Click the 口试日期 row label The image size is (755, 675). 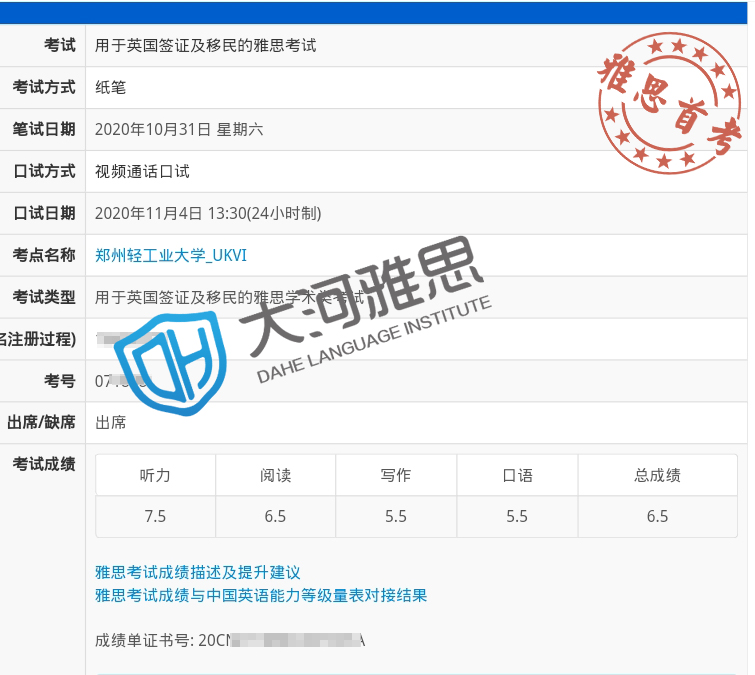[44, 213]
